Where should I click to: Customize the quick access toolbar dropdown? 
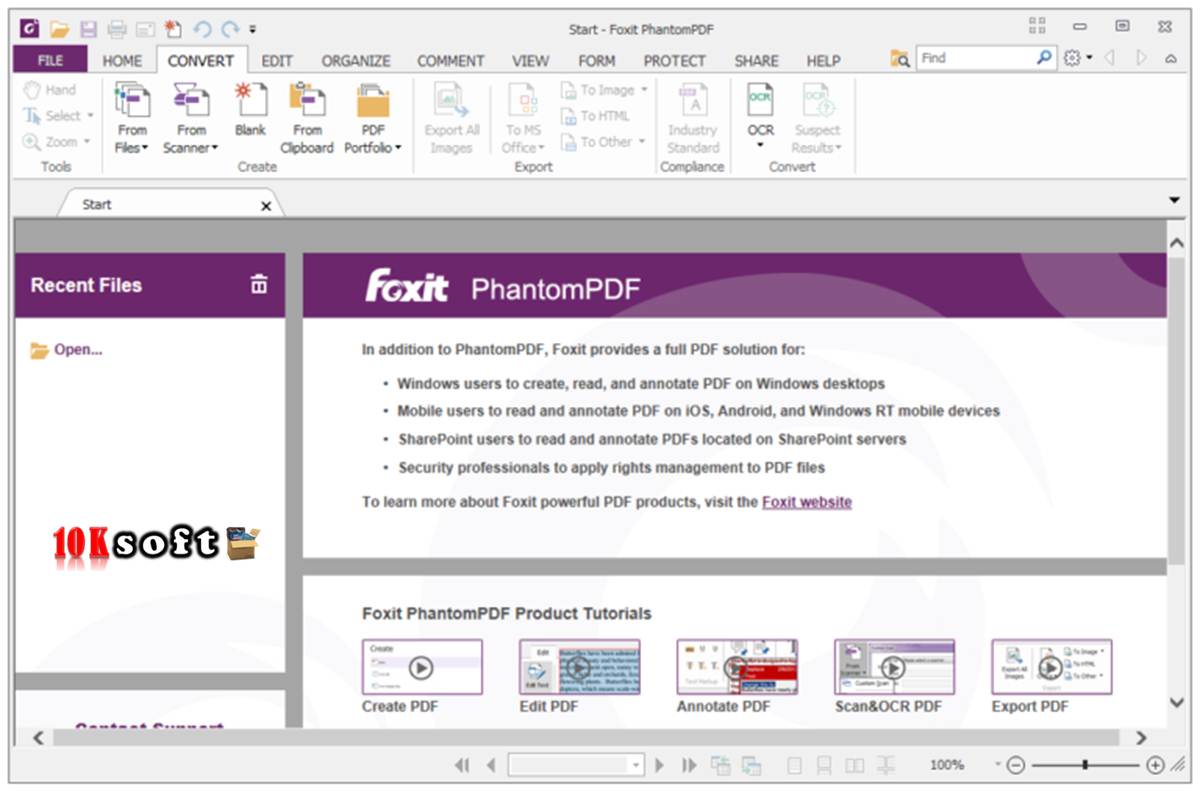253,29
